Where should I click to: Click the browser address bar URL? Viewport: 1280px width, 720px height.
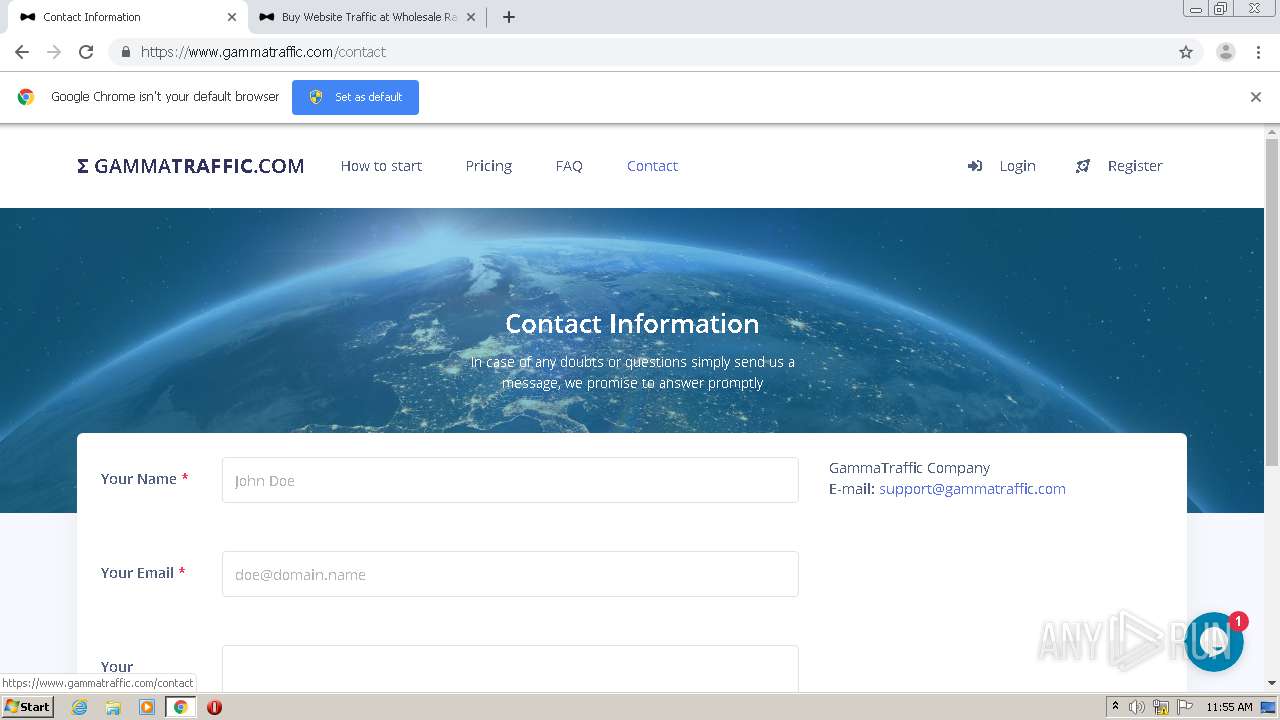coord(263,52)
